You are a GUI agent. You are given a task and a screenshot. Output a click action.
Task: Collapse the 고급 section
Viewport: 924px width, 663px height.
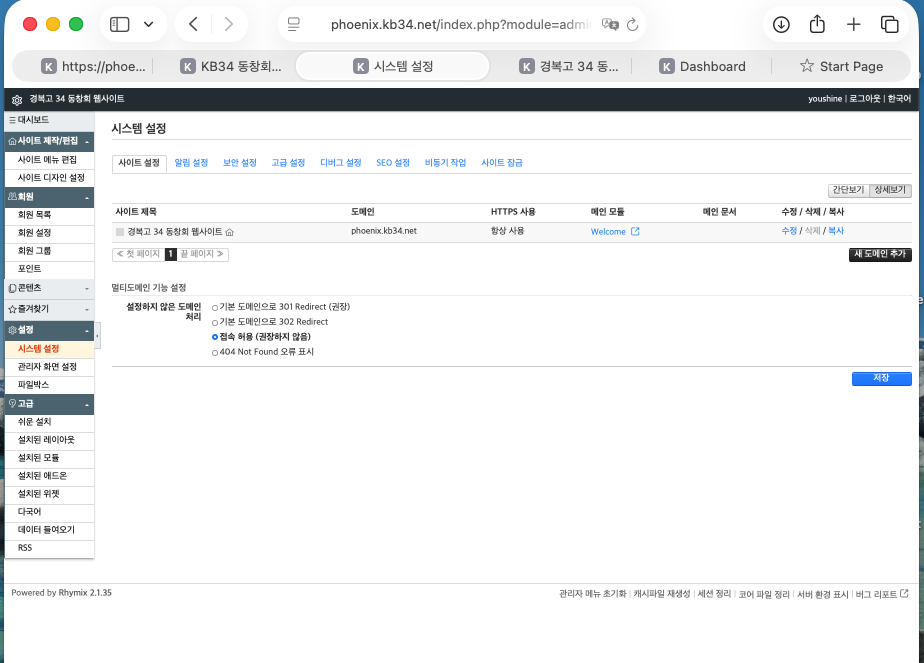pos(49,404)
